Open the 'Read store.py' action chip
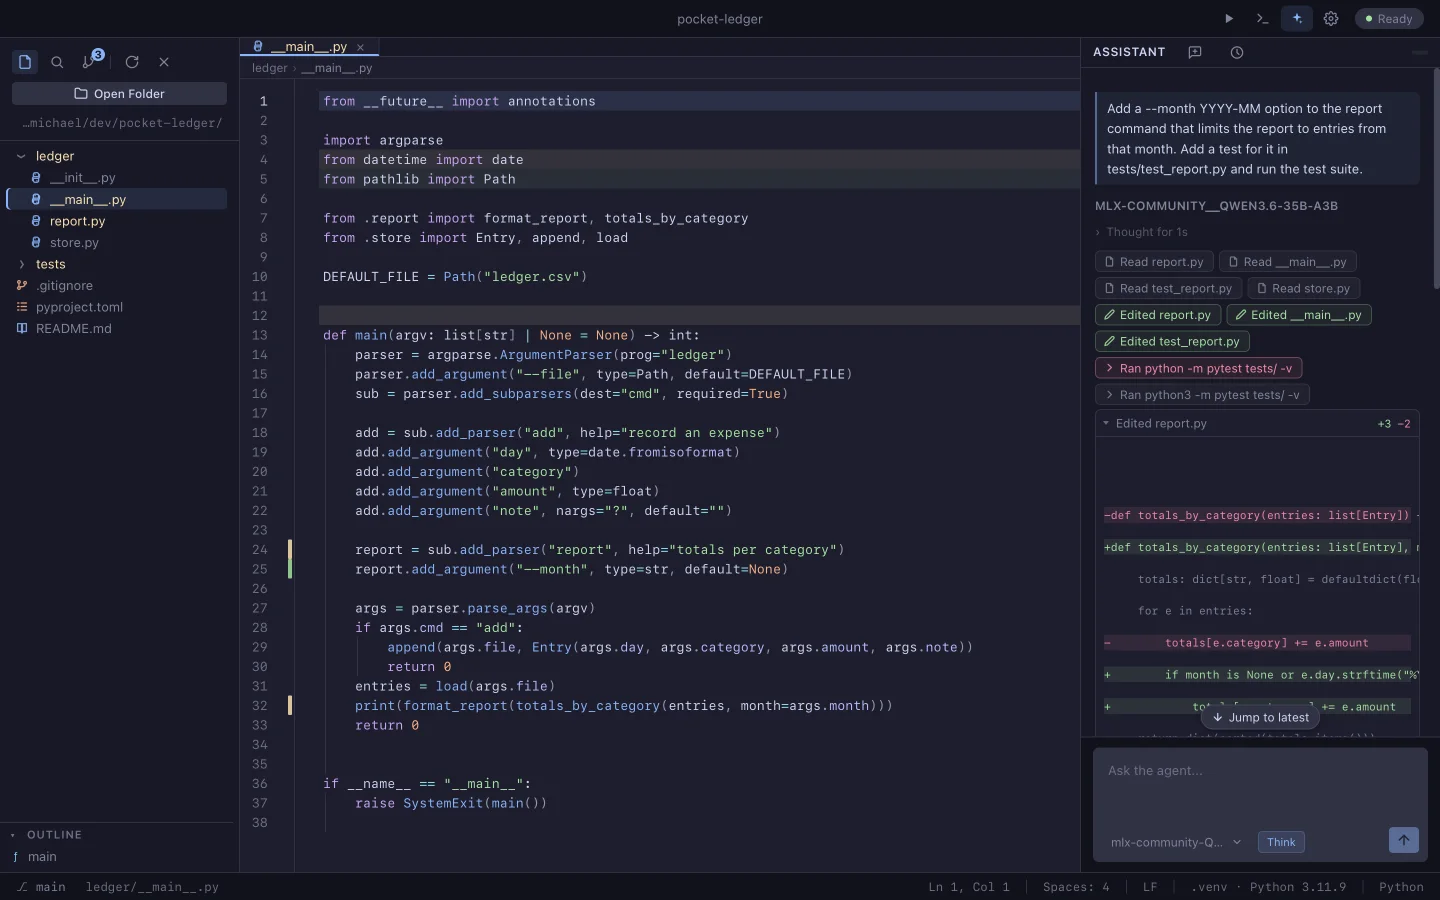The image size is (1440, 900). (x=1303, y=288)
